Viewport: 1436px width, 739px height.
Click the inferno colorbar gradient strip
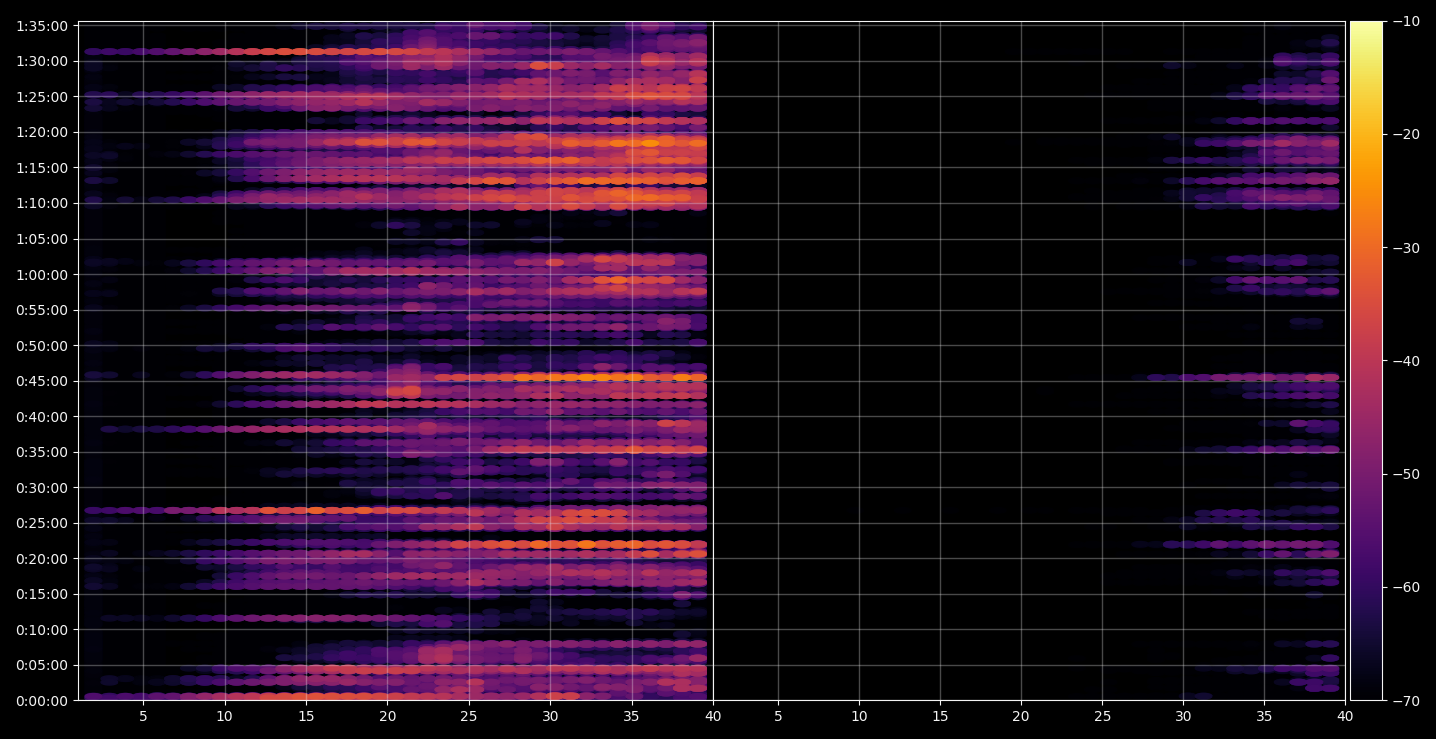pyautogui.click(x=1366, y=361)
